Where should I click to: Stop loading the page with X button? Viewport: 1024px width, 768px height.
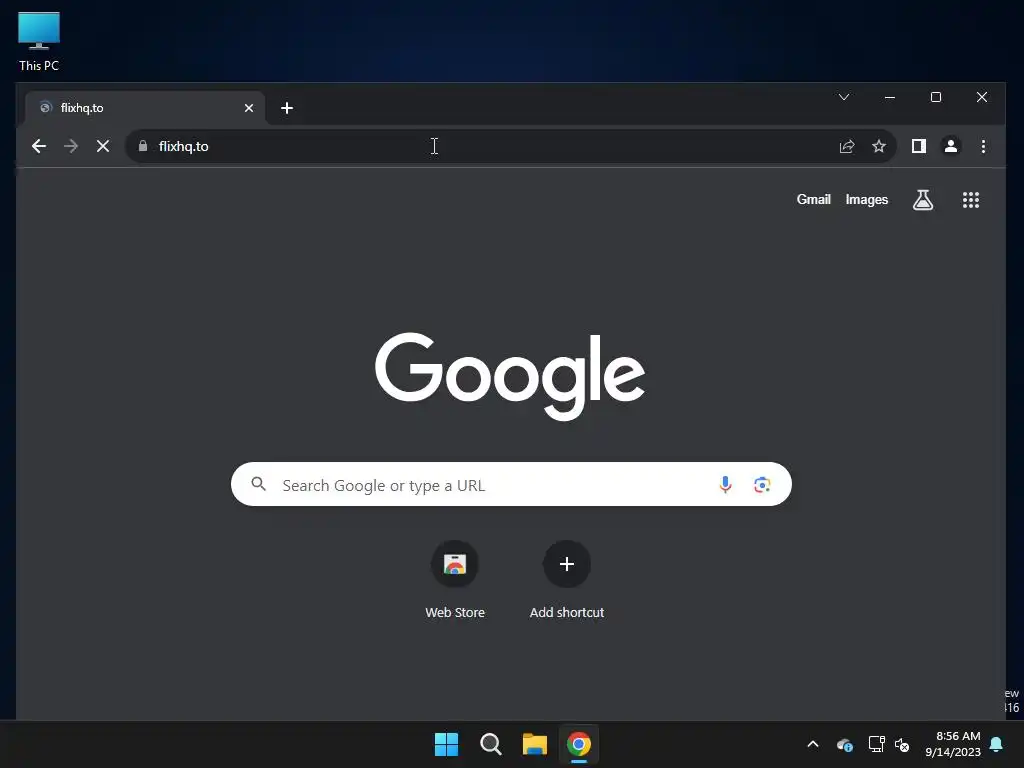point(103,146)
